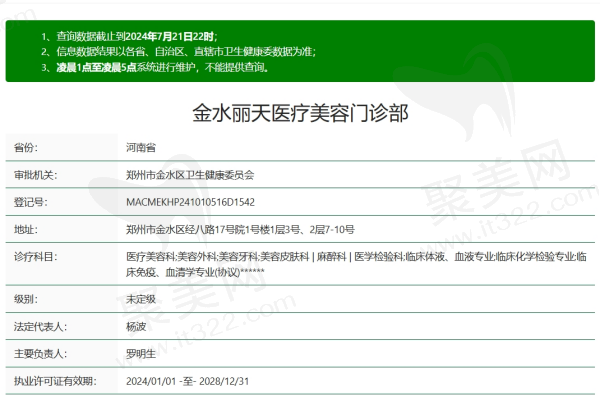Select registration number MACMEKHP241010516D1542
Screen dimensions: 600x396
(191, 202)
